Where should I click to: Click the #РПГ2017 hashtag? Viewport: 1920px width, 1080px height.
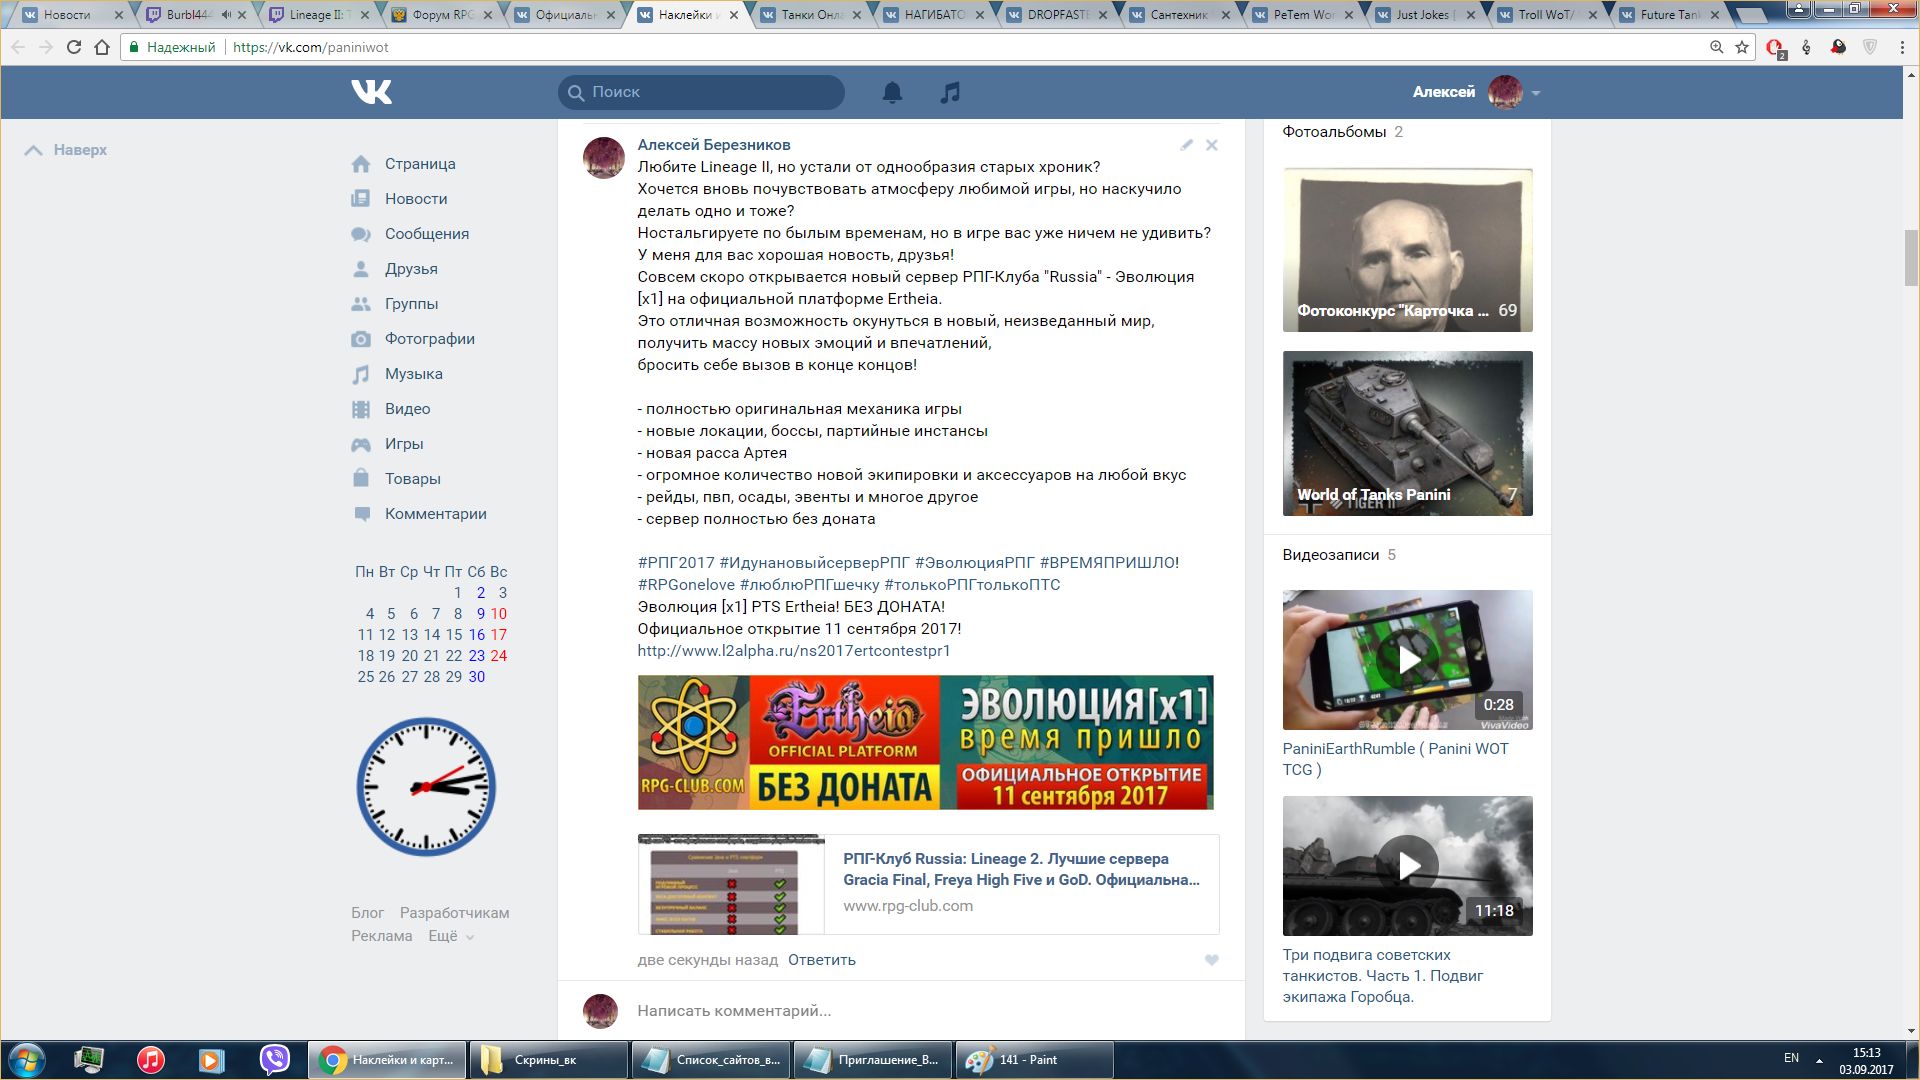[676, 563]
